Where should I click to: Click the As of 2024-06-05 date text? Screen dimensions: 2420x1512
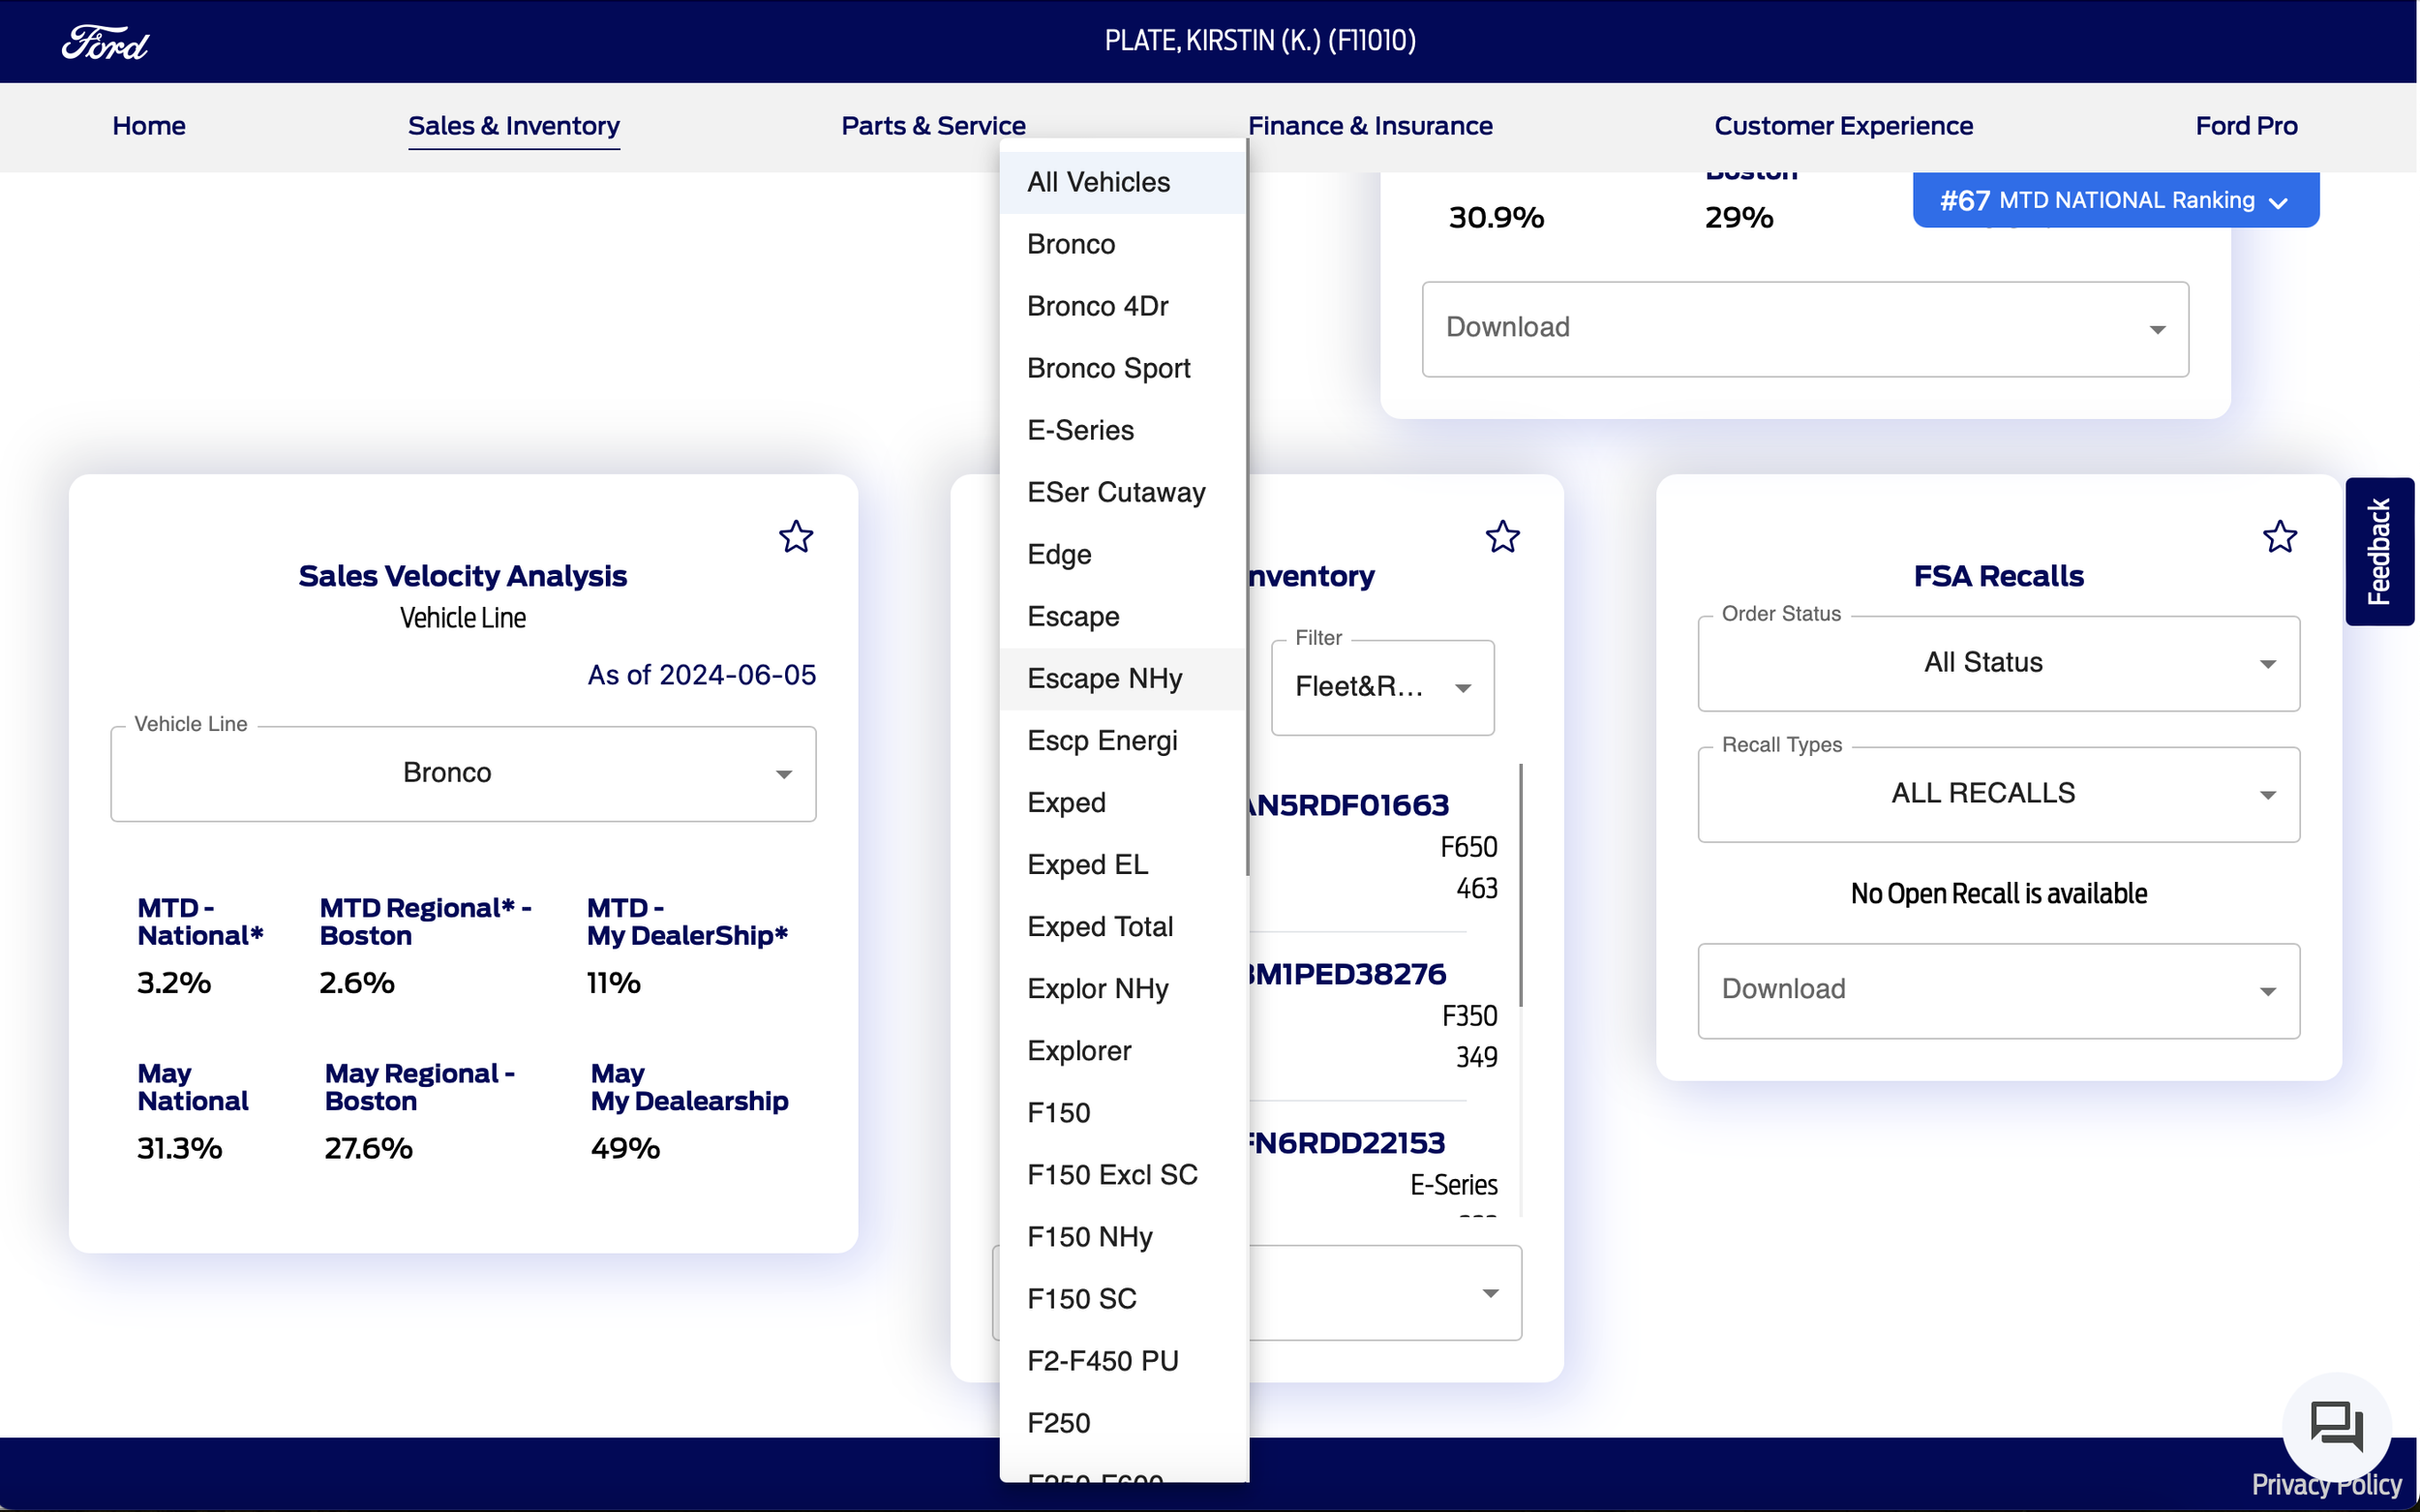701,675
